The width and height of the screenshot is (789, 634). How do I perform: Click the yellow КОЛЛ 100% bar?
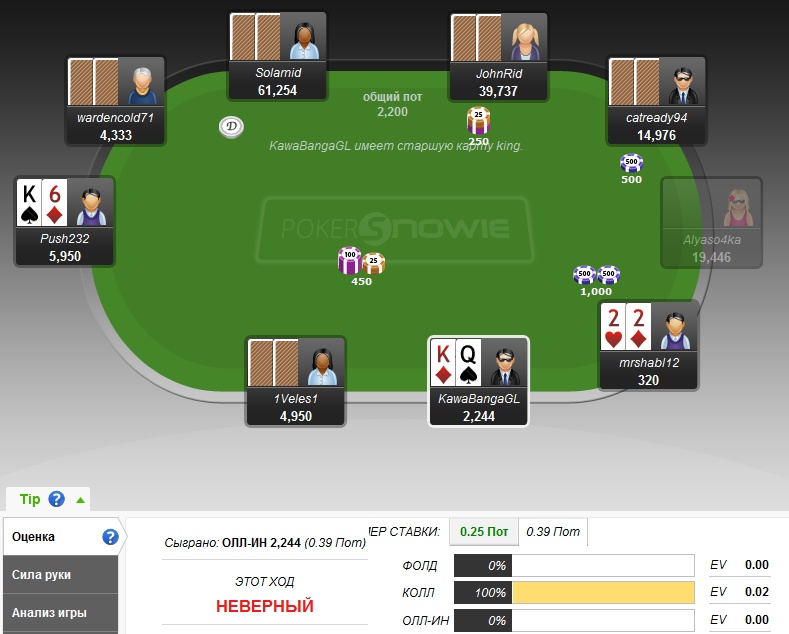(603, 593)
